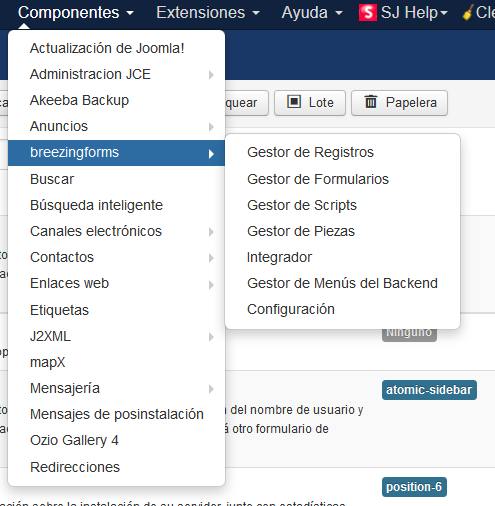This screenshot has height=506, width=495.
Task: Expand the Administracion JCE submenu arrow
Action: [211, 75]
